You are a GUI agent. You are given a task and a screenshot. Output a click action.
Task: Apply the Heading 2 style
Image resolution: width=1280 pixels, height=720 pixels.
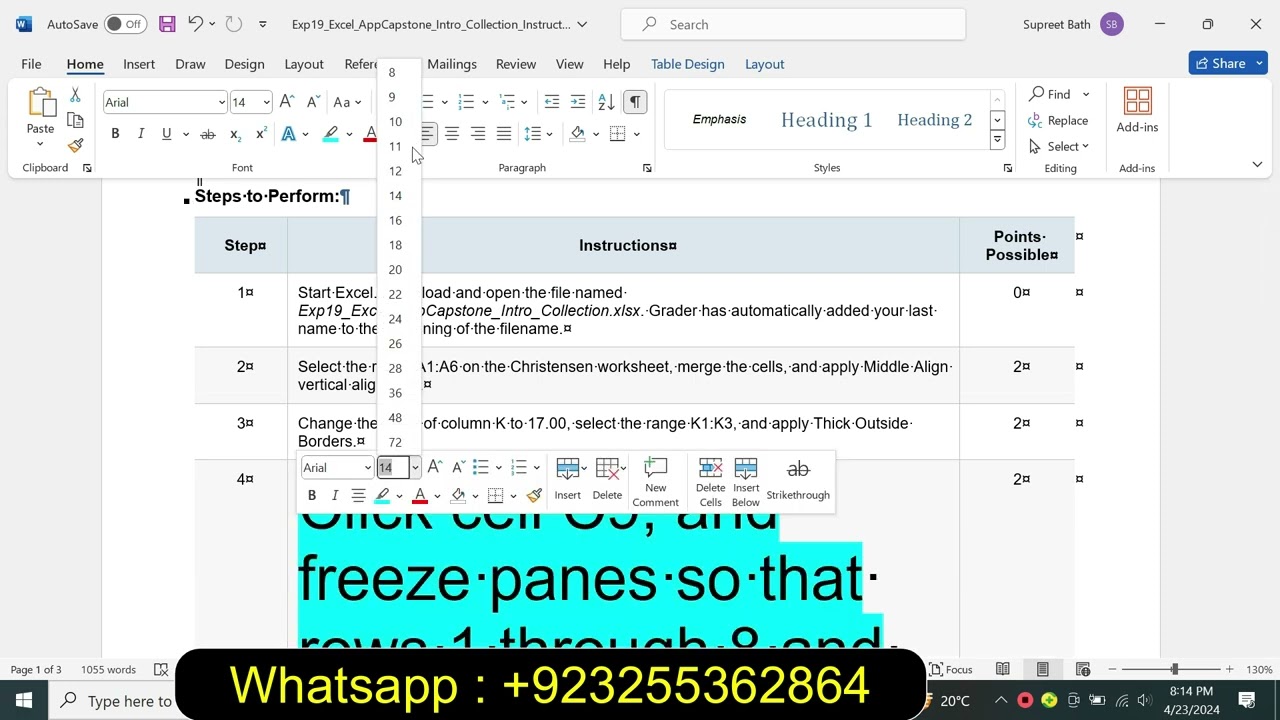coord(934,120)
